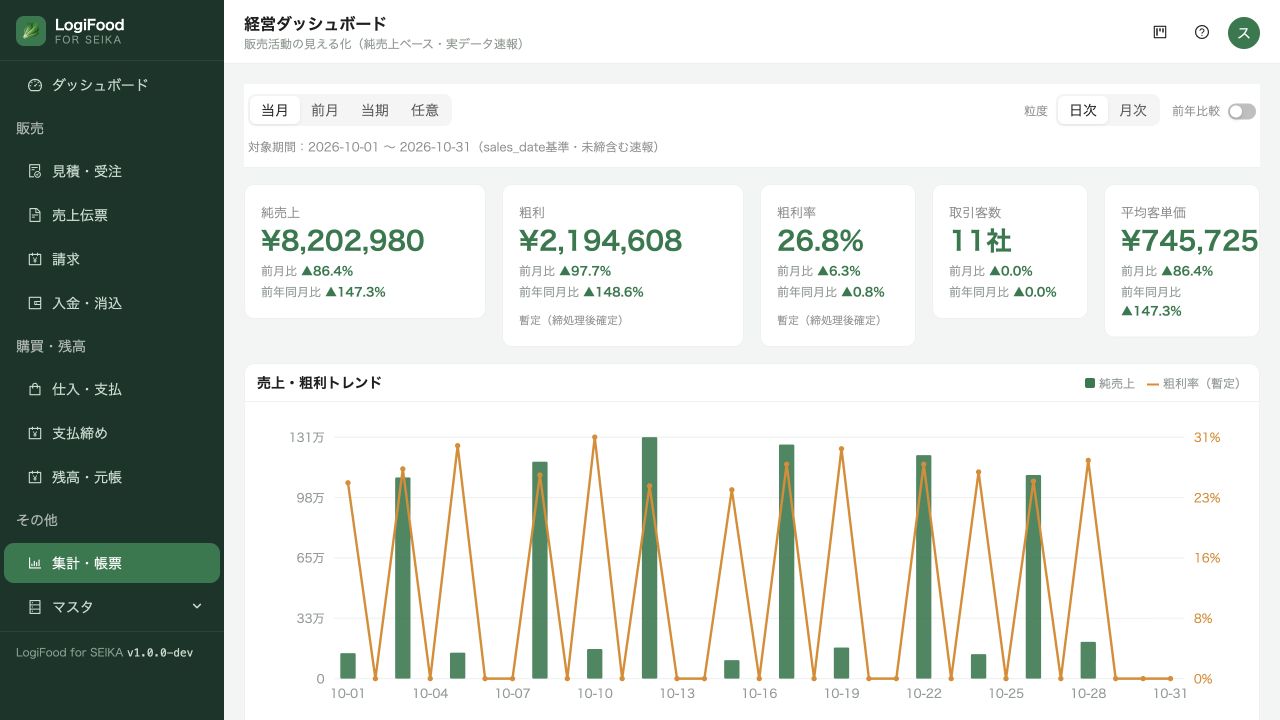Click the 対象期間 date range text

click(x=453, y=147)
